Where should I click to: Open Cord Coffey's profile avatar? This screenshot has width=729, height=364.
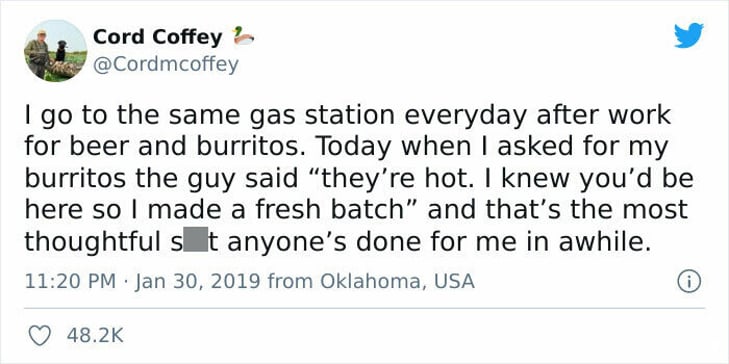(x=55, y=51)
